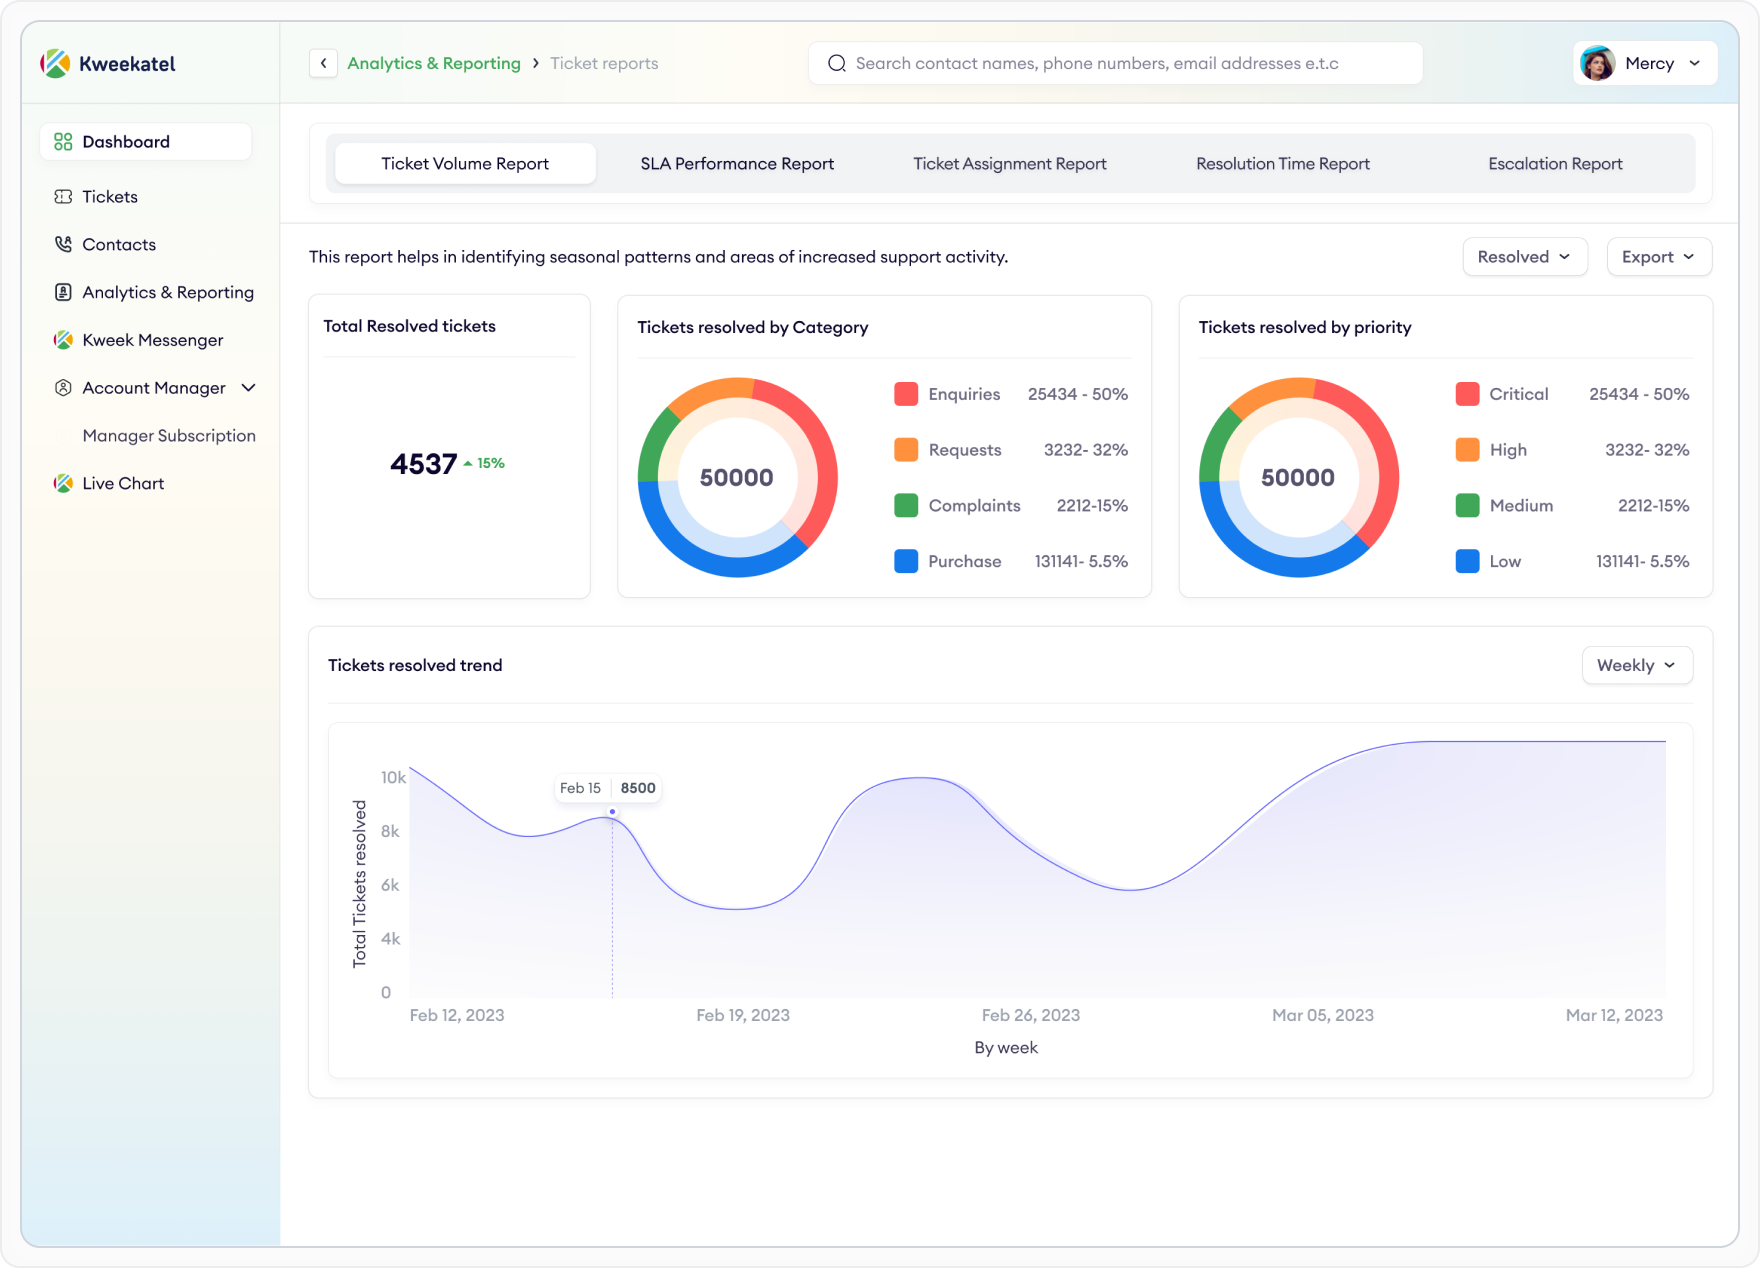Open the Mercy user menu arrow

click(1695, 63)
